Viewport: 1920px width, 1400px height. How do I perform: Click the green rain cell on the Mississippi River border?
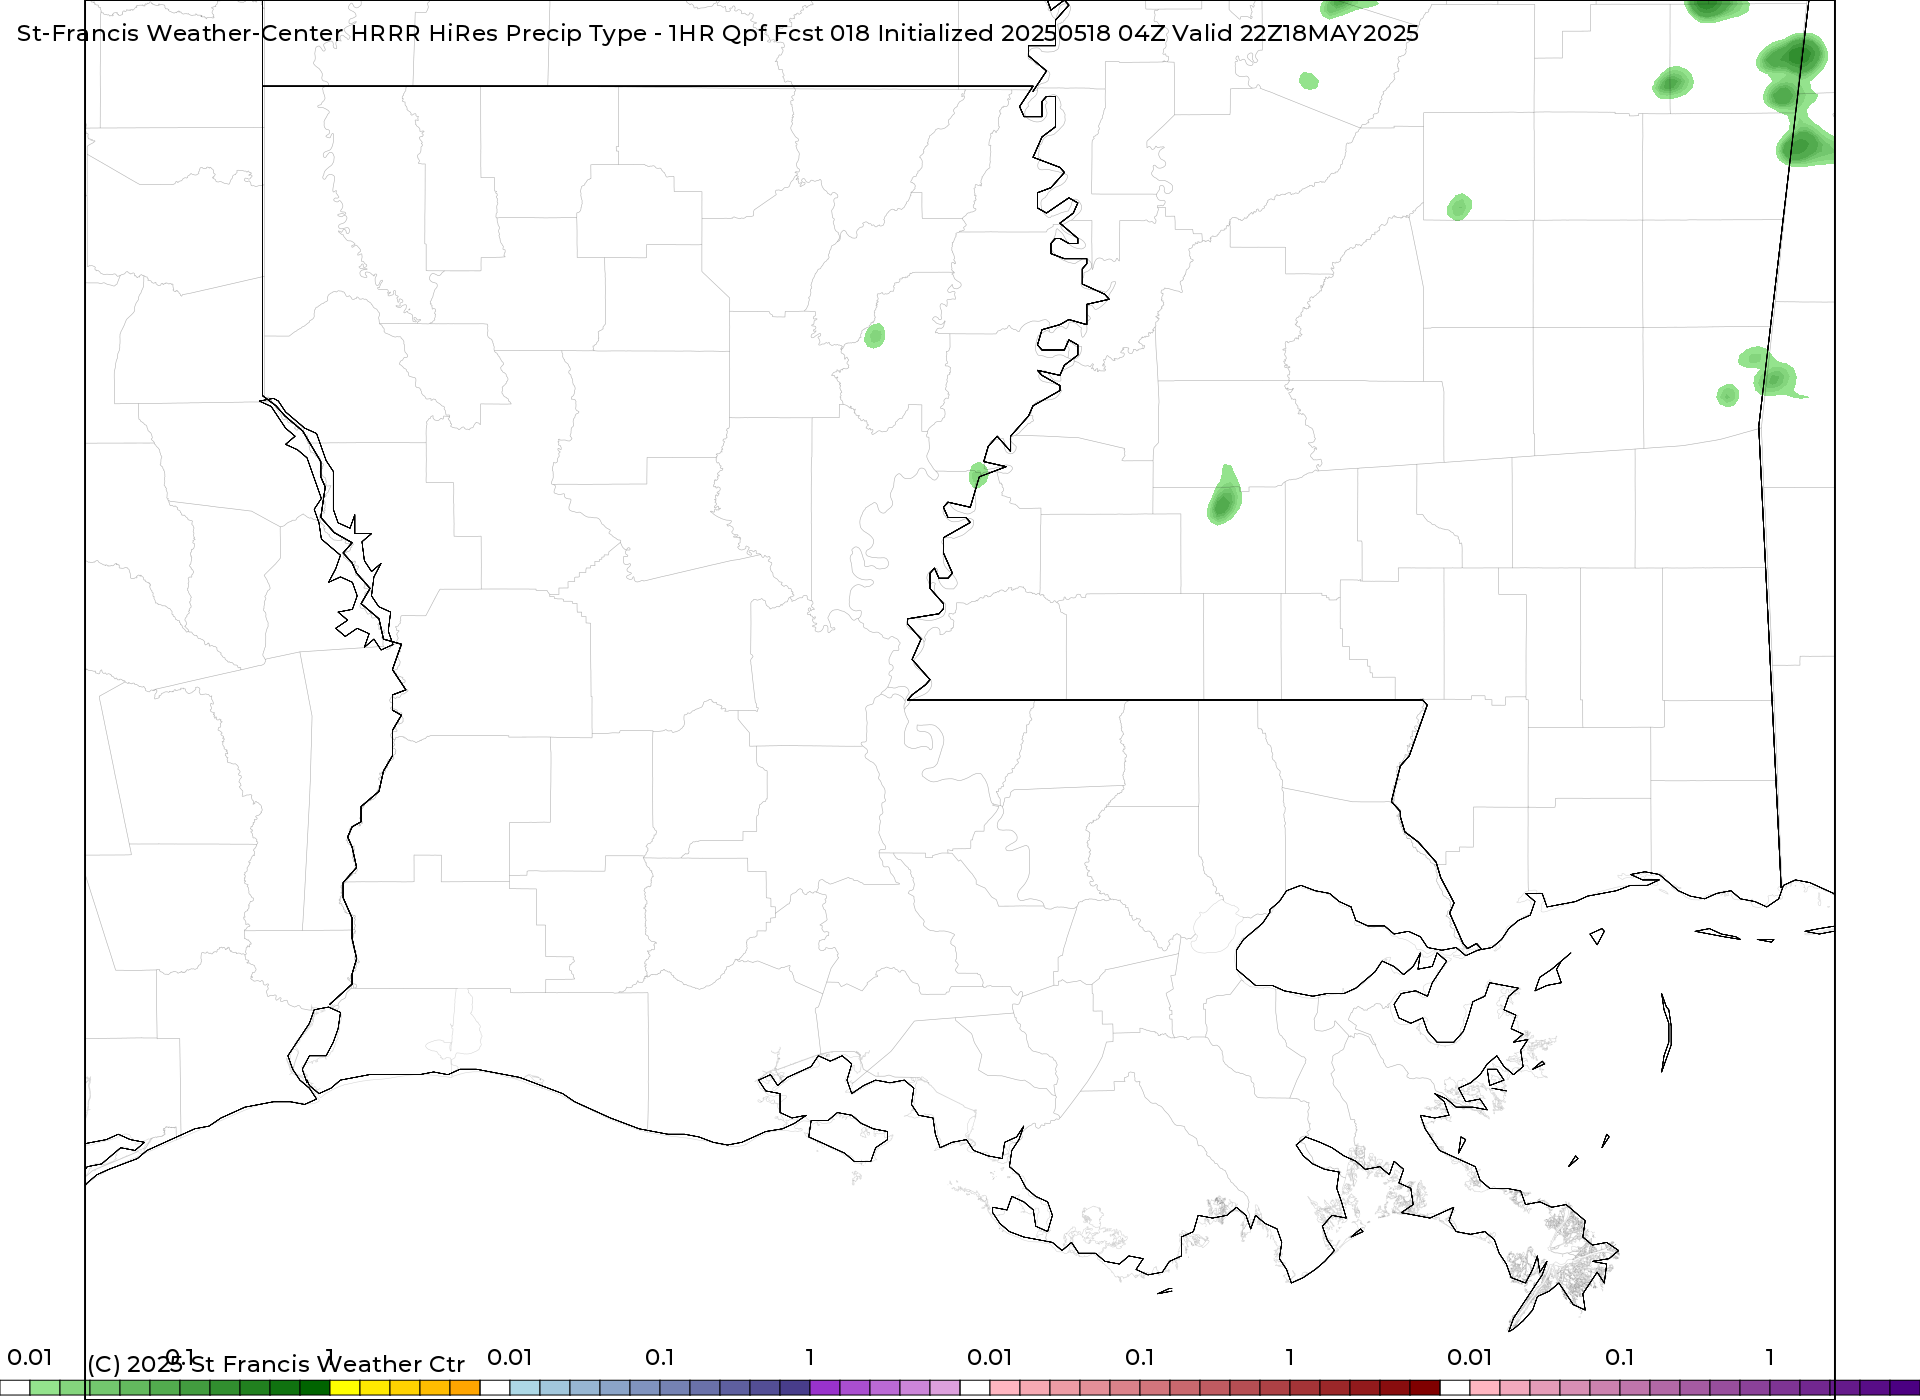coord(979,475)
